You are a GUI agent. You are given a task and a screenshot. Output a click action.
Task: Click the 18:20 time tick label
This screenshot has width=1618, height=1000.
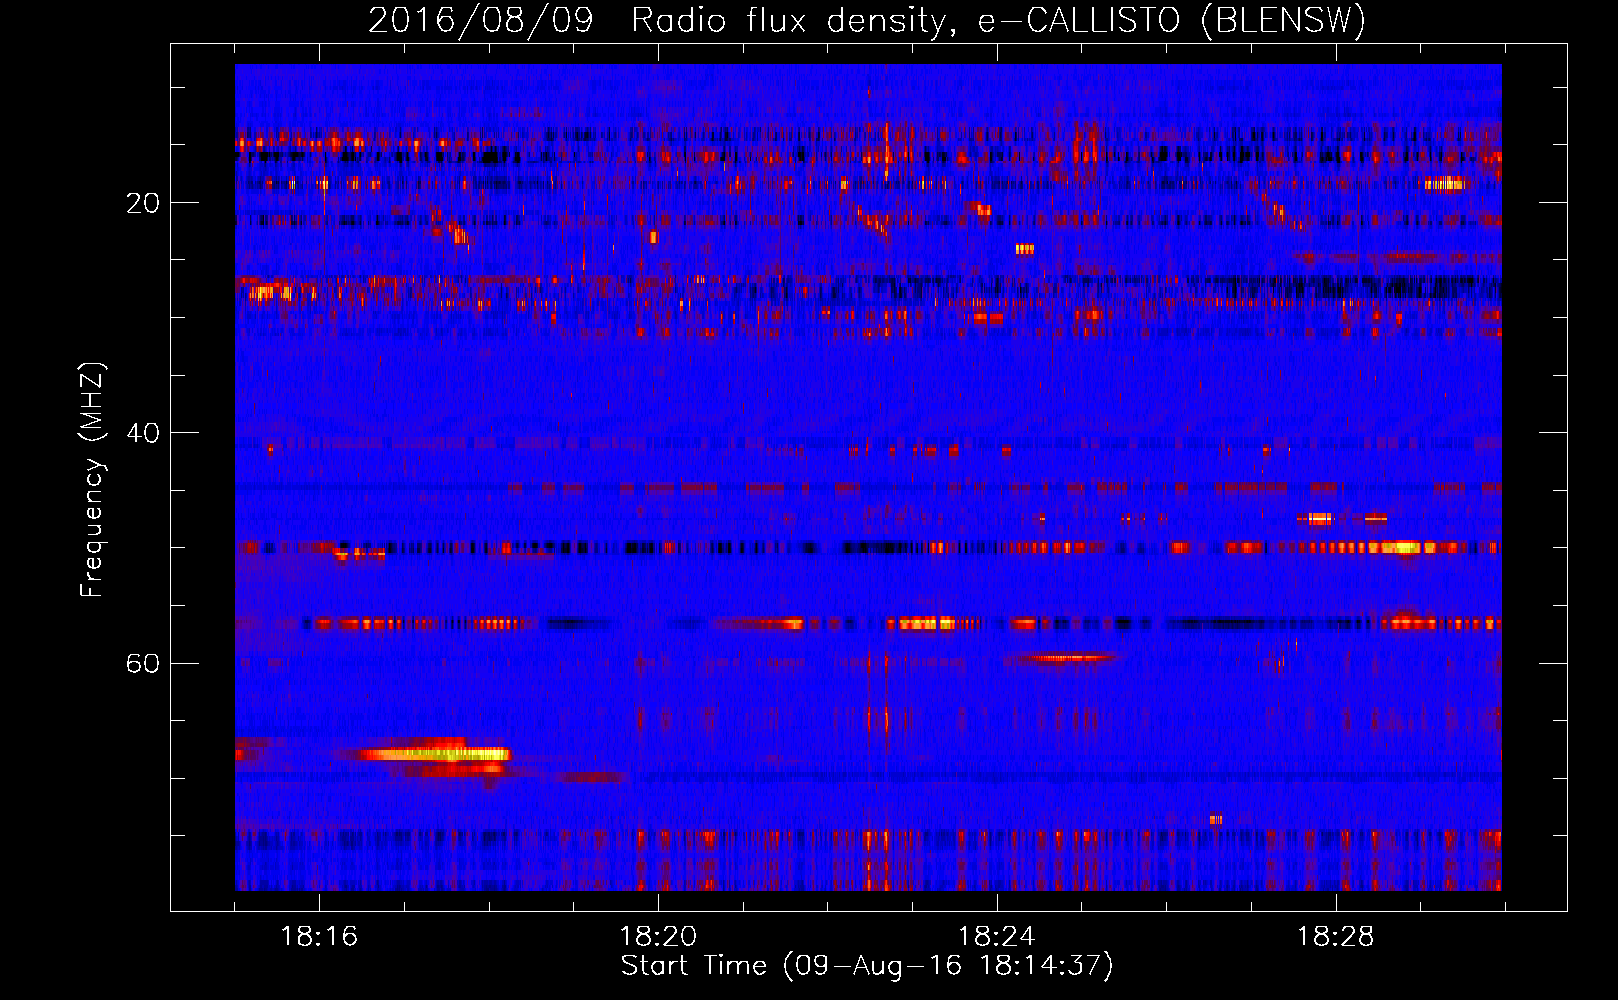point(658,937)
